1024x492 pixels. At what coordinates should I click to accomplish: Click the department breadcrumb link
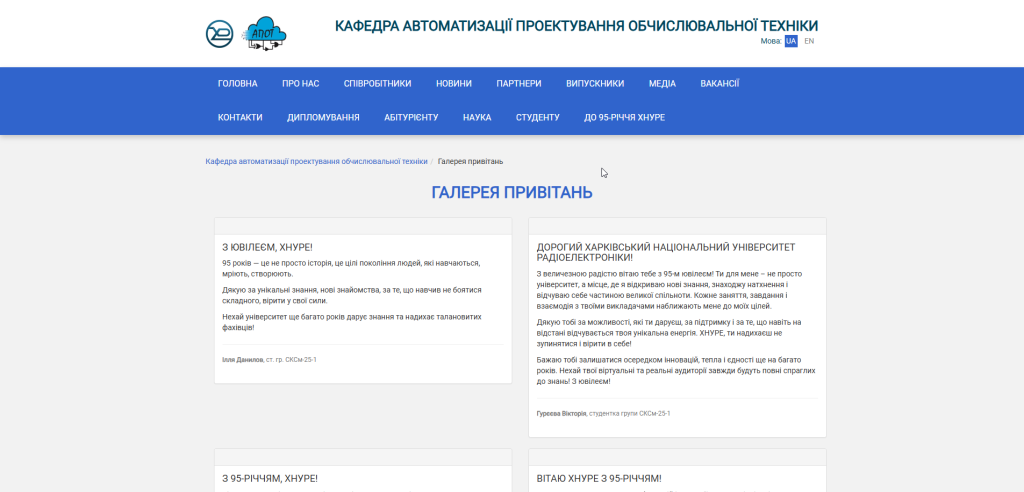tap(316, 161)
